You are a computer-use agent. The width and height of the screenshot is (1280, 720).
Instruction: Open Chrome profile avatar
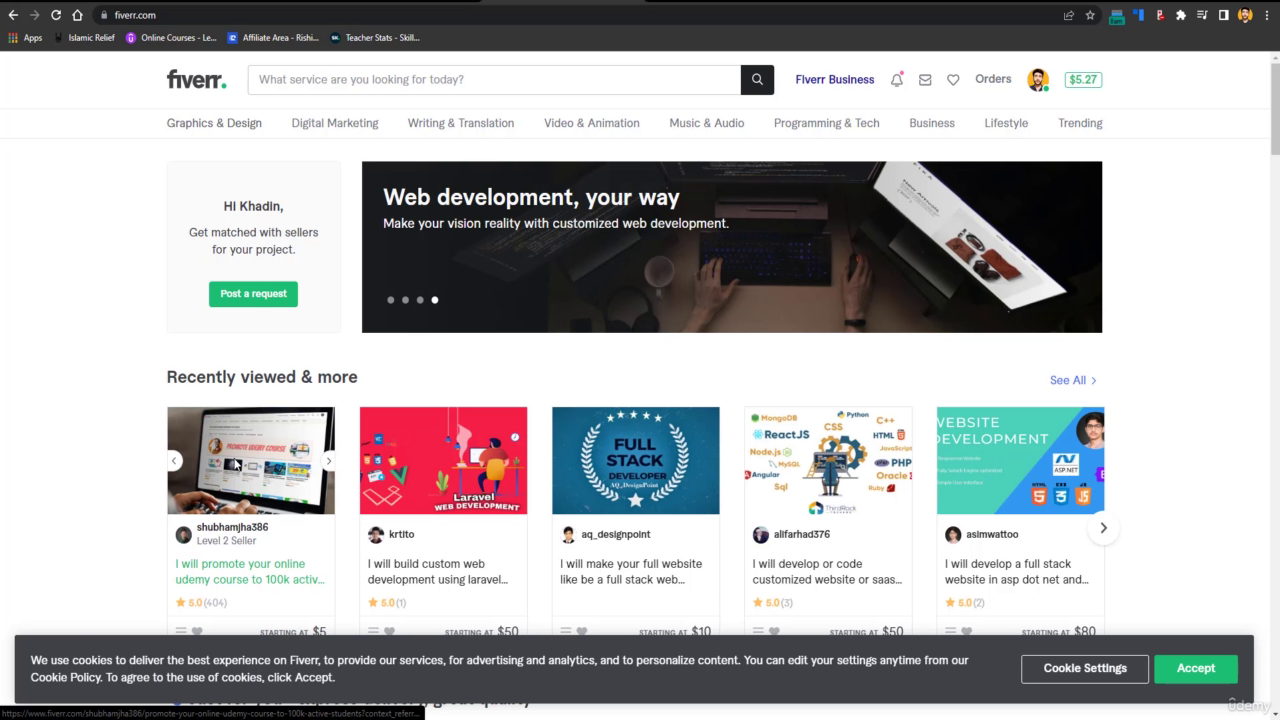[1245, 15]
